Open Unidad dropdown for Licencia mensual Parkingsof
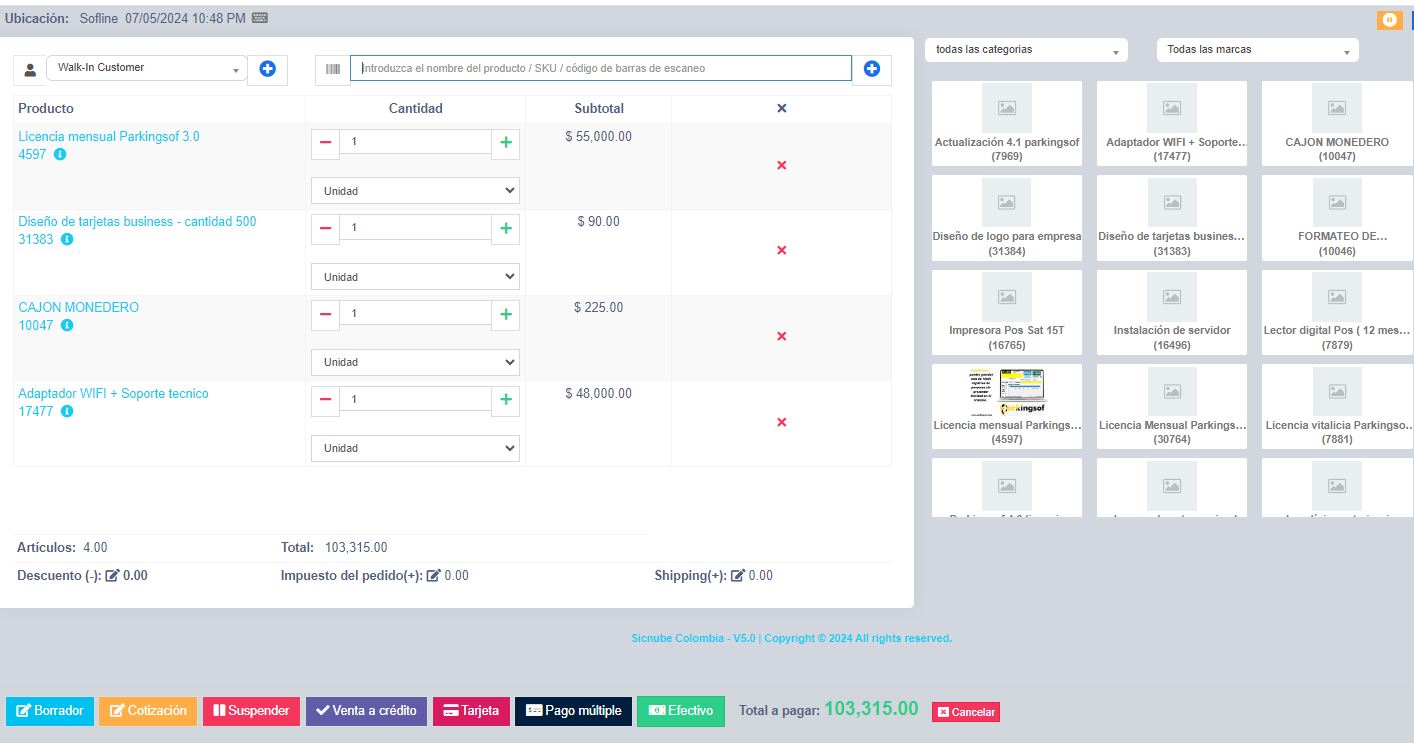The image size is (1414, 743). pos(415,191)
